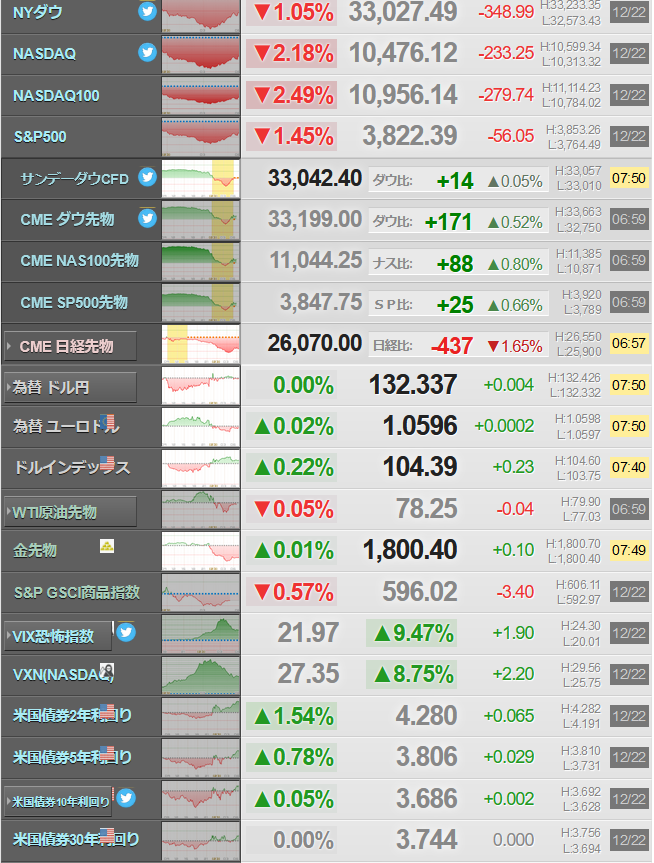
Task: Click Twitter icon next to CME ダウ先物
Action: (x=147, y=219)
